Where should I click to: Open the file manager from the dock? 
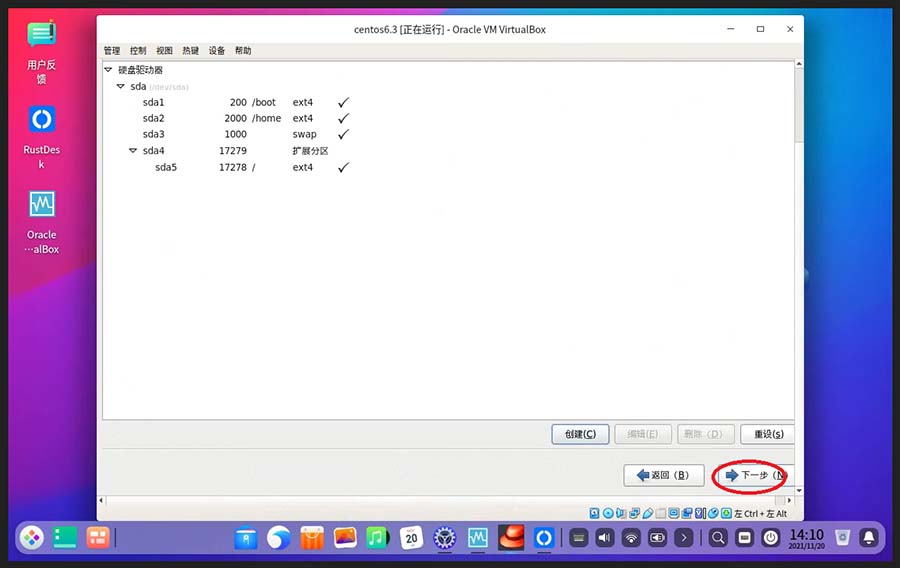246,538
